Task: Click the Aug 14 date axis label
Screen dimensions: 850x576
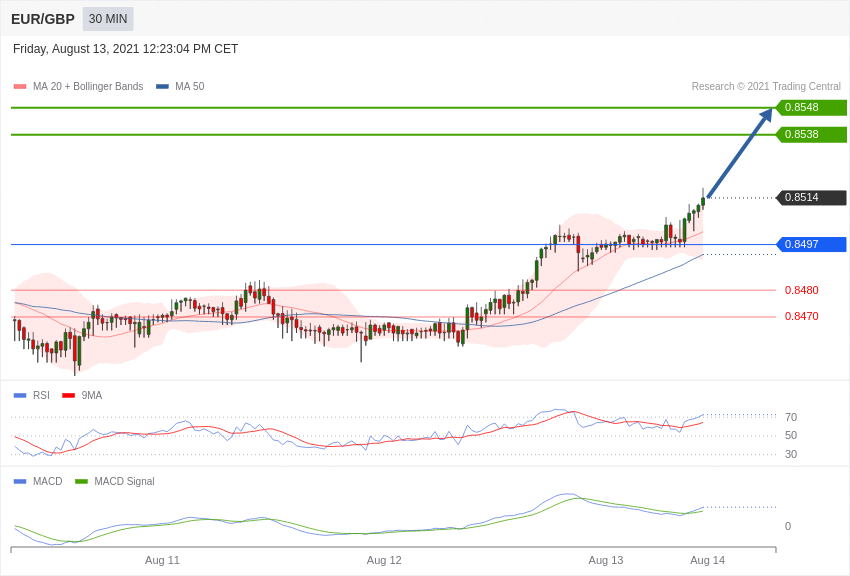Action: pos(707,560)
